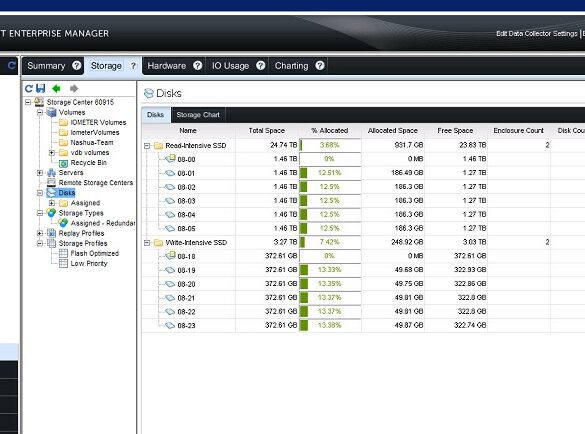This screenshot has height=434, width=585.
Task: Open help for the Hardware tab
Action: pyautogui.click(x=198, y=66)
